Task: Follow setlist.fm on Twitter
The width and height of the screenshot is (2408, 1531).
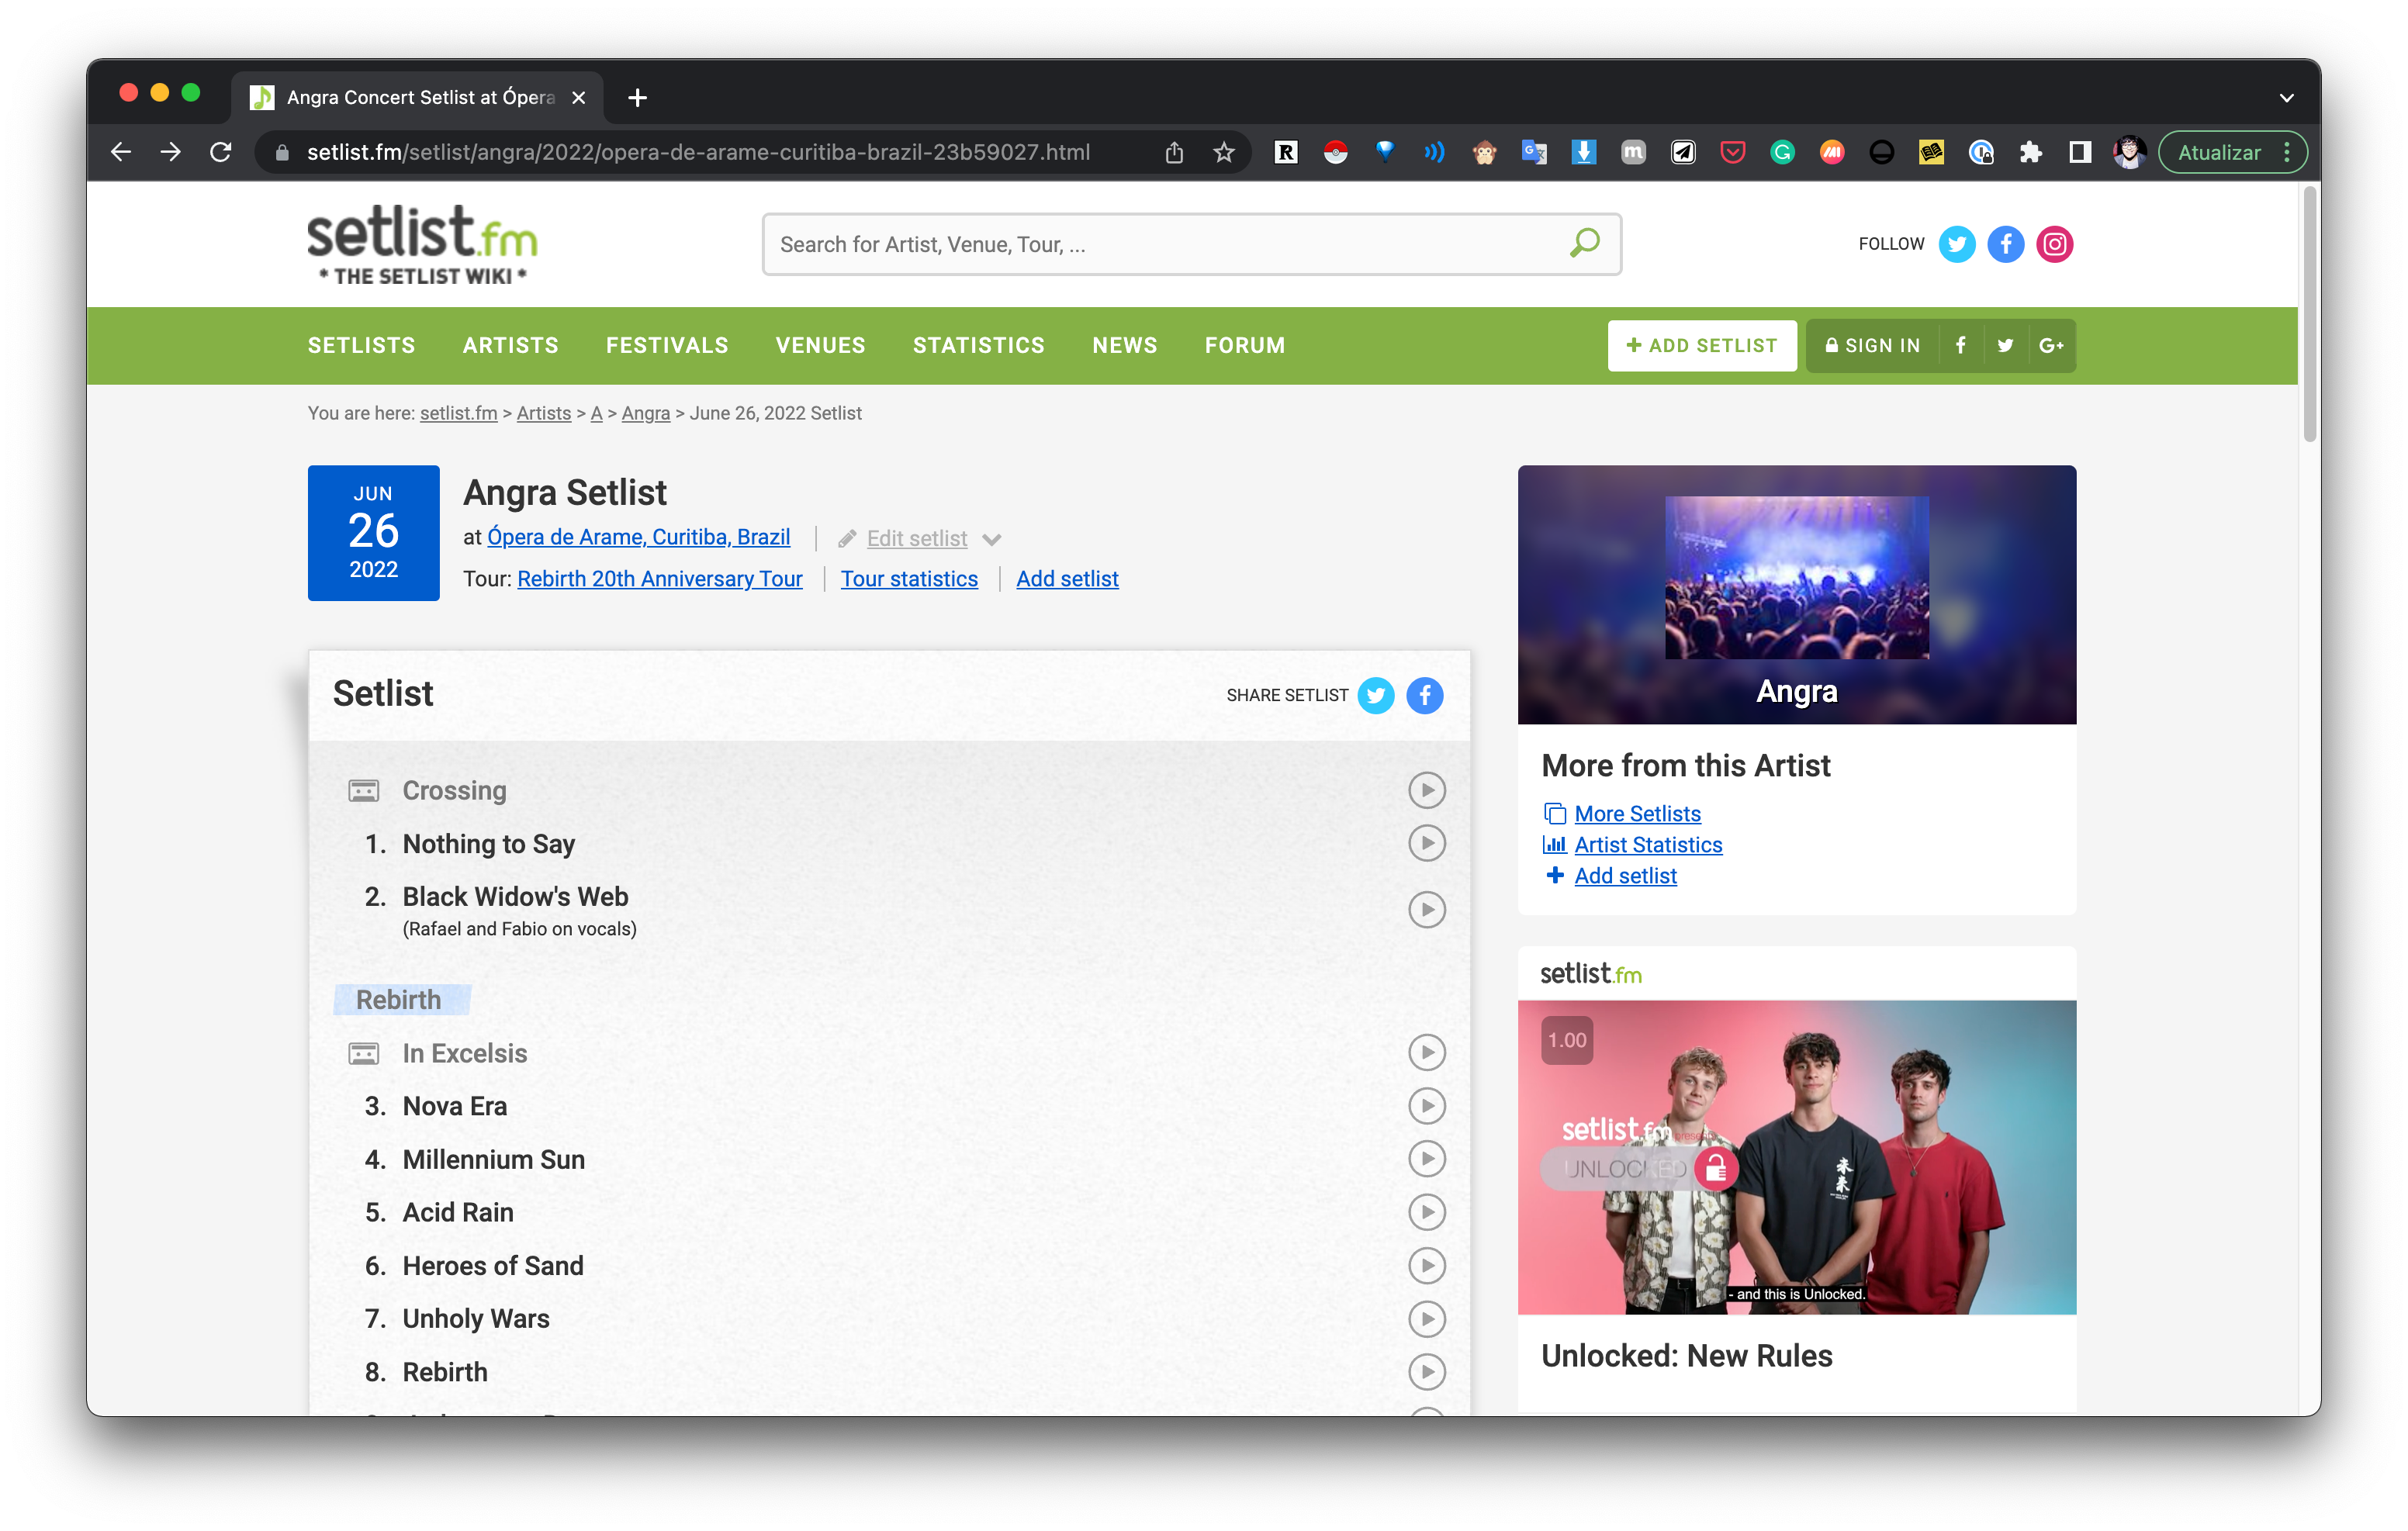Action: click(x=1956, y=244)
